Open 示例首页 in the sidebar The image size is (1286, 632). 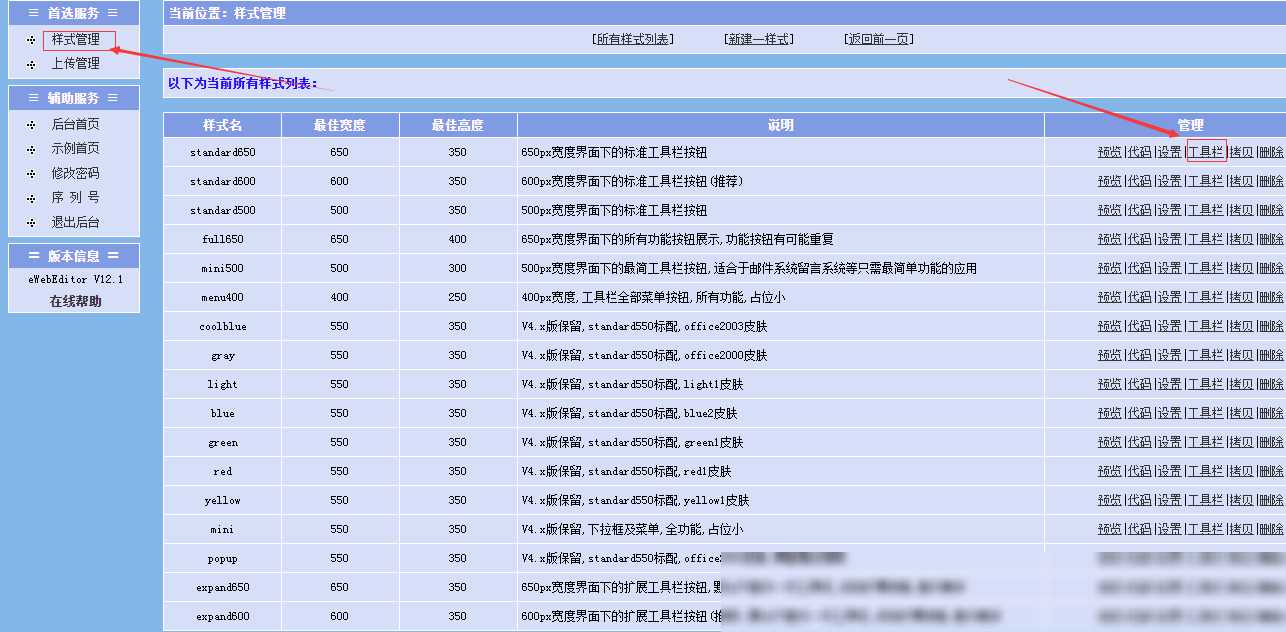click(x=76, y=149)
